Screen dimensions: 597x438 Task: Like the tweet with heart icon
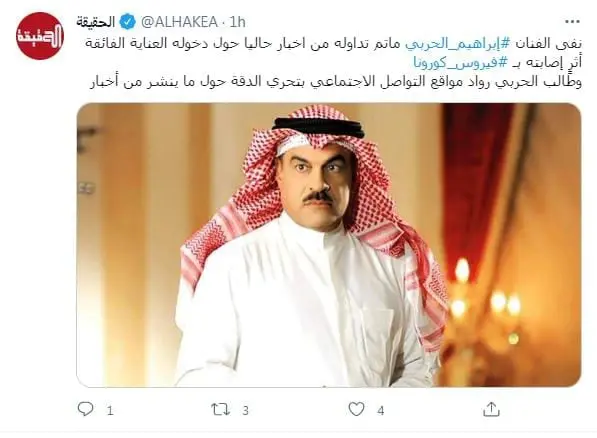tap(356, 409)
